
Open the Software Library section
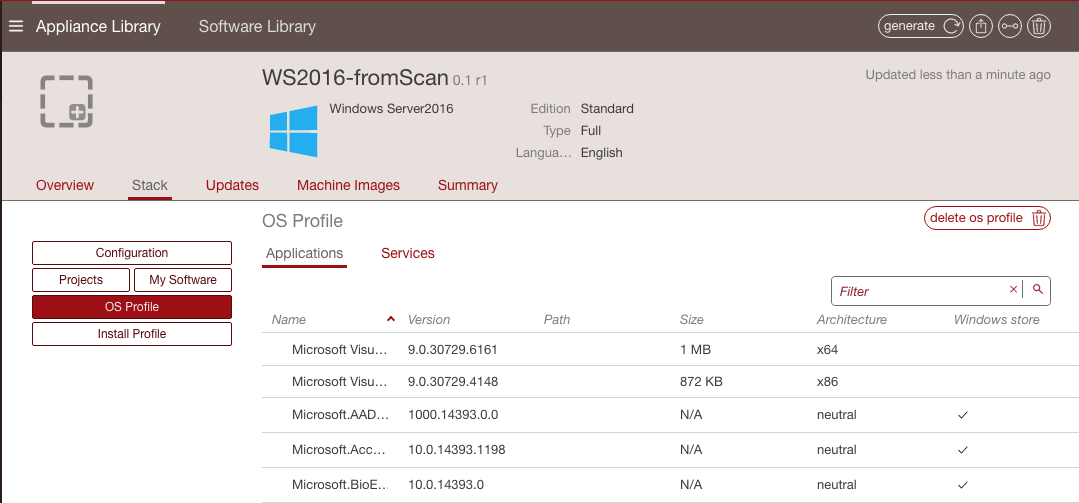257,27
